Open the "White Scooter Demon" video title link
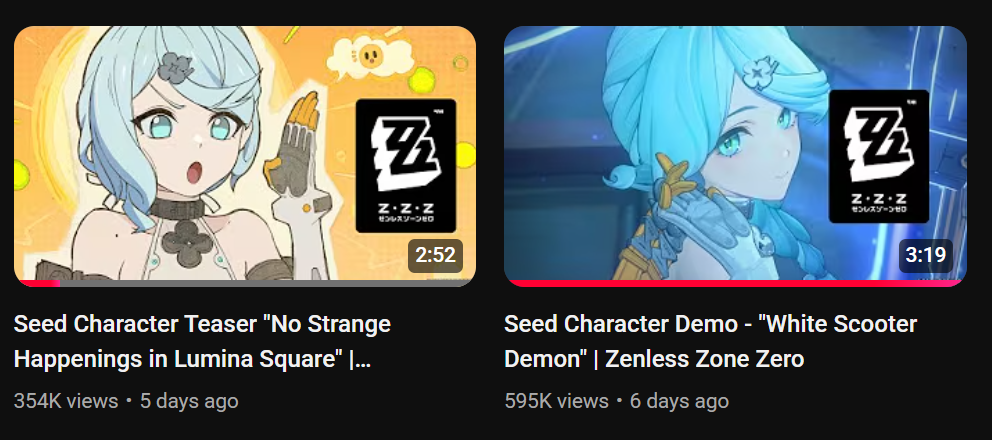Screen dimensions: 992x440 pyautogui.click(x=710, y=341)
